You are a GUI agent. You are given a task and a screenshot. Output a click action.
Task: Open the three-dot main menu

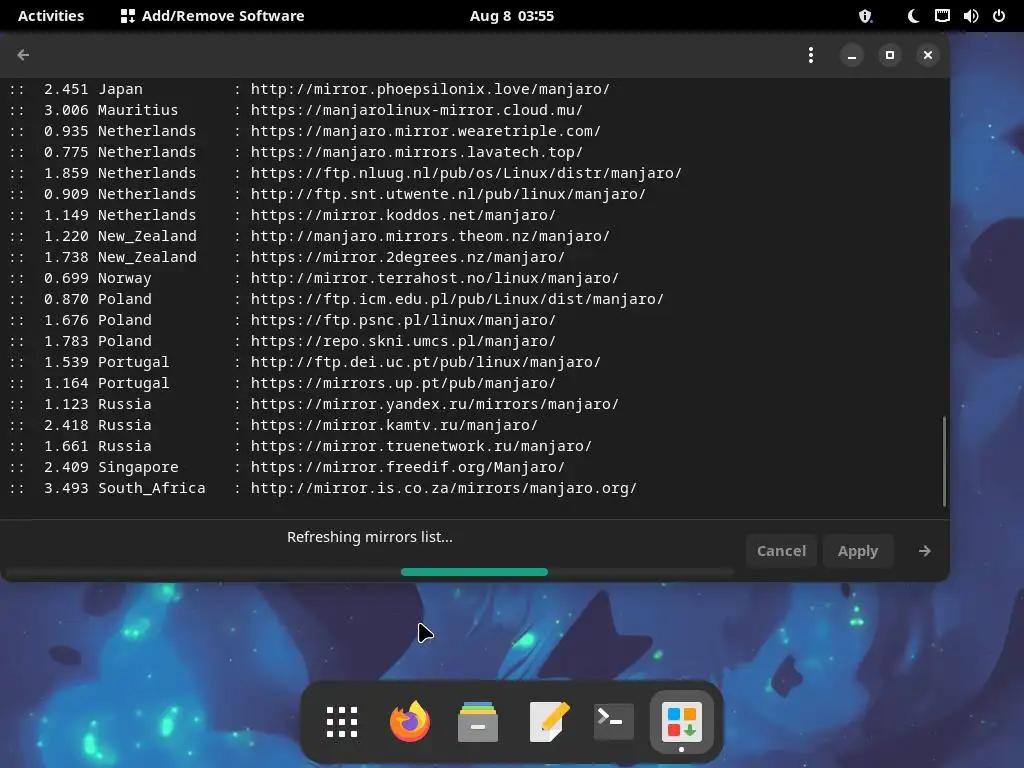810,55
